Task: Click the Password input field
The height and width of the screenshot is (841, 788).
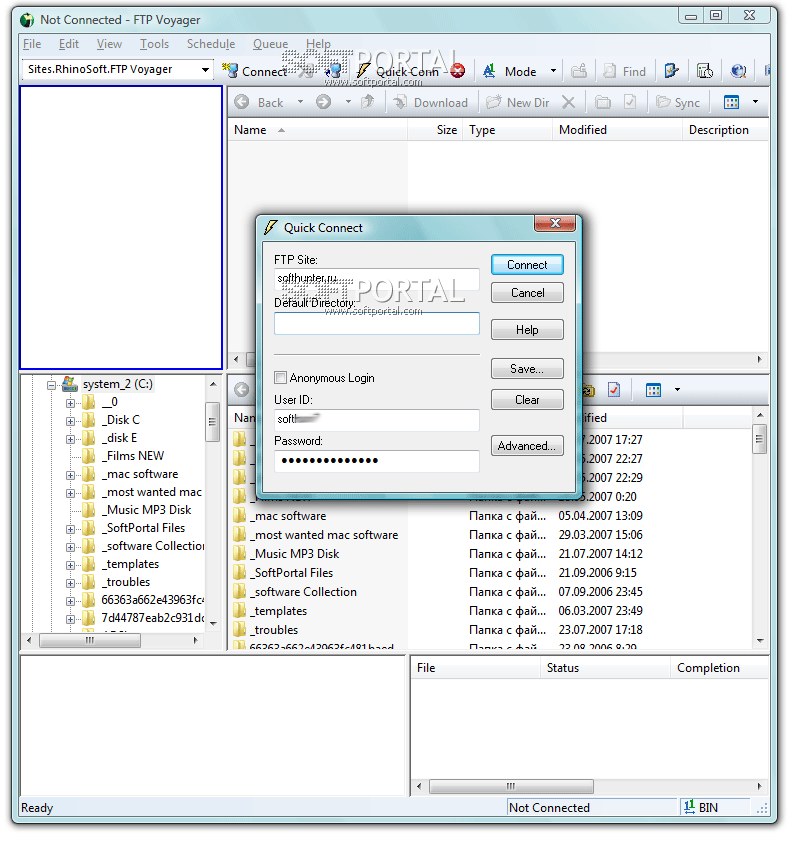Action: (x=377, y=461)
